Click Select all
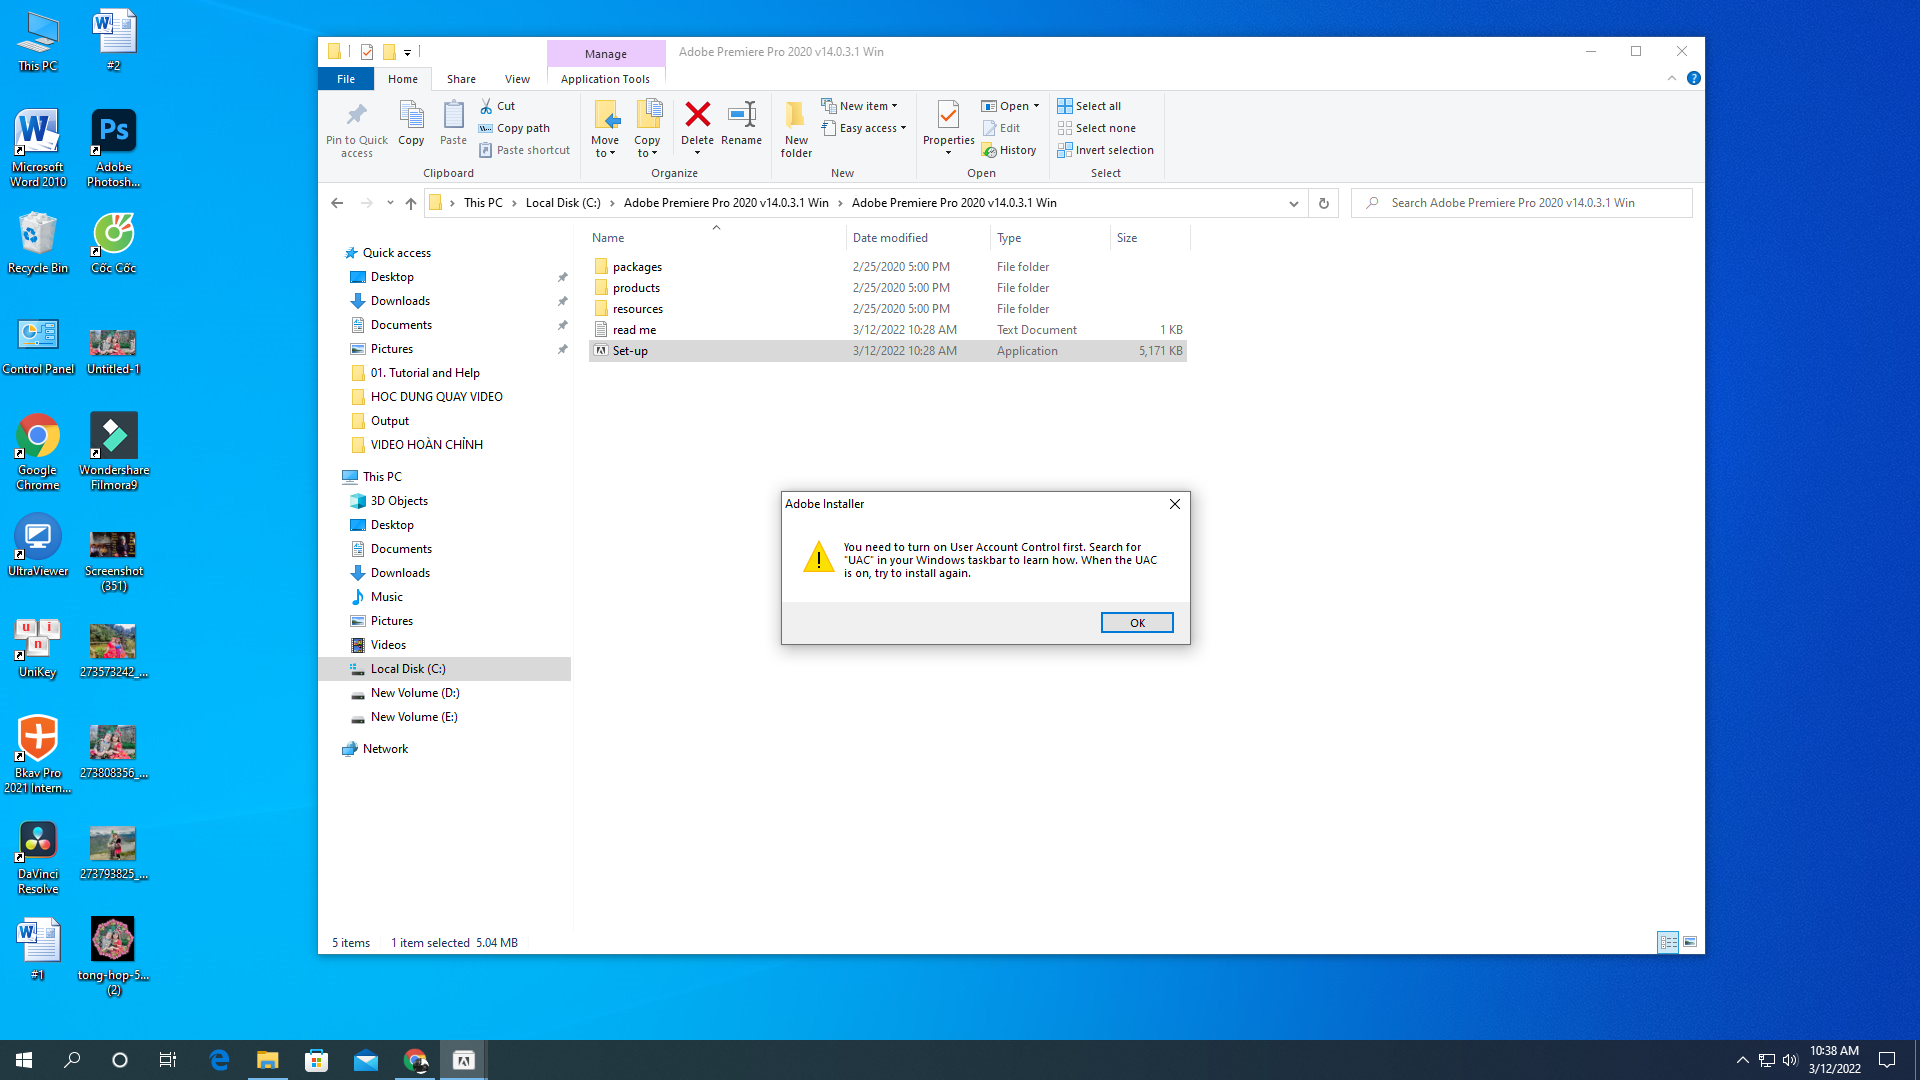Screen dimensions: 1920x1080 pos(1089,106)
